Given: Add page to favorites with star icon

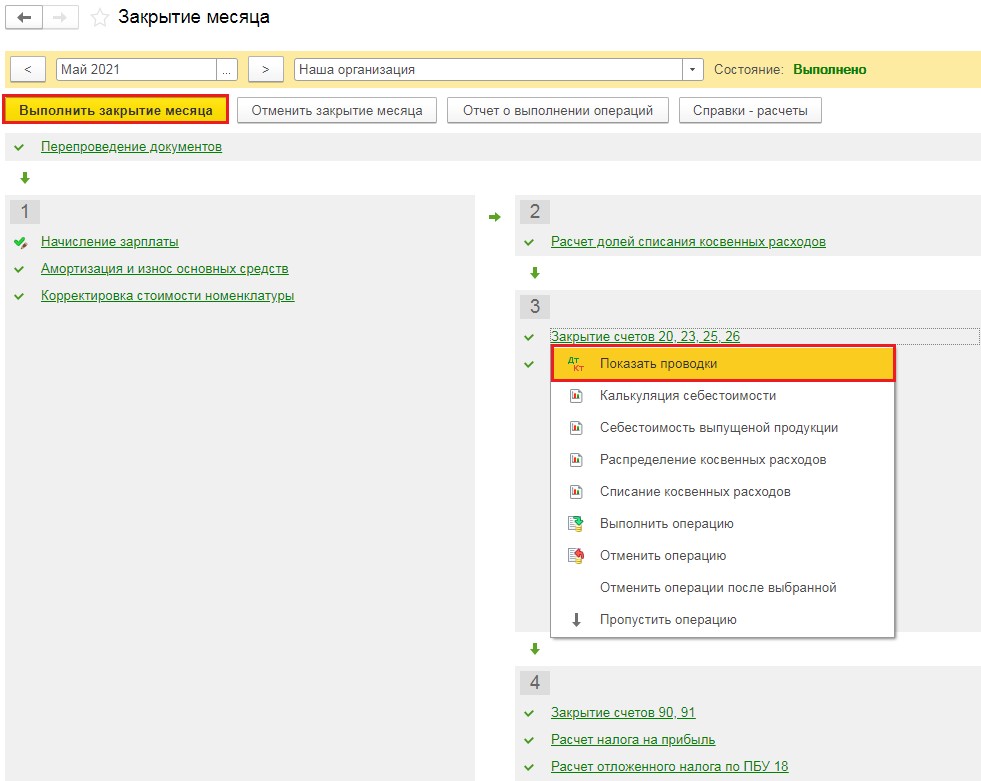Looking at the screenshot, I should [x=99, y=18].
